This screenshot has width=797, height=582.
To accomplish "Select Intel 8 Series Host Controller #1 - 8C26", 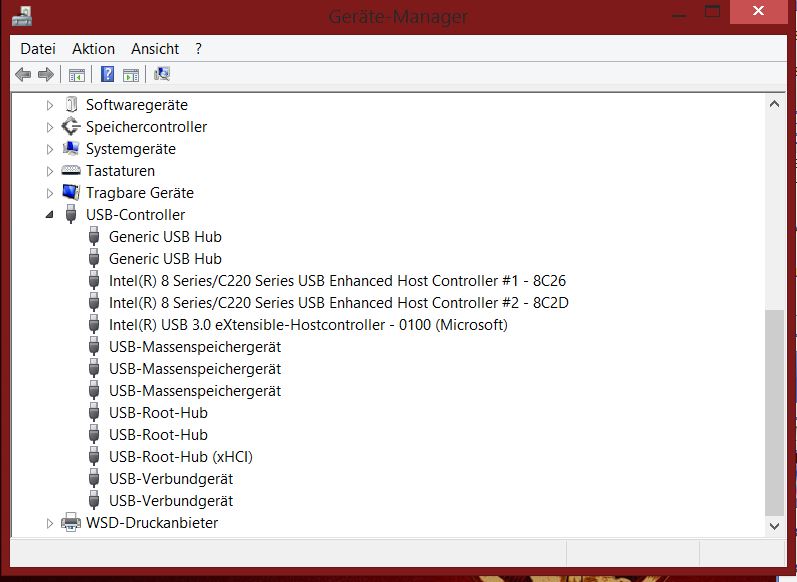I will [x=338, y=281].
